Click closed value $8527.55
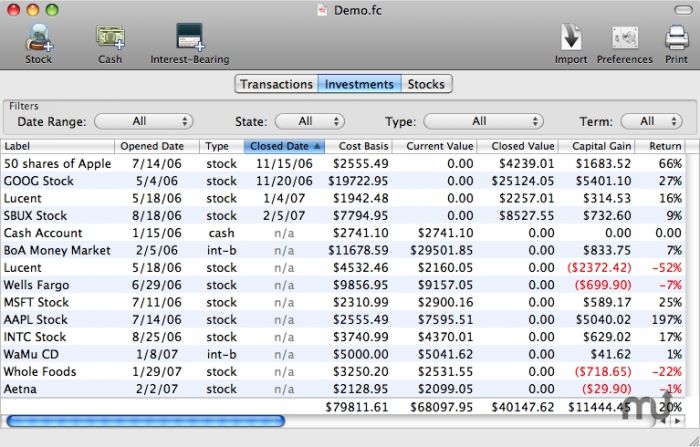Image resolution: width=700 pixels, height=447 pixels. point(527,216)
